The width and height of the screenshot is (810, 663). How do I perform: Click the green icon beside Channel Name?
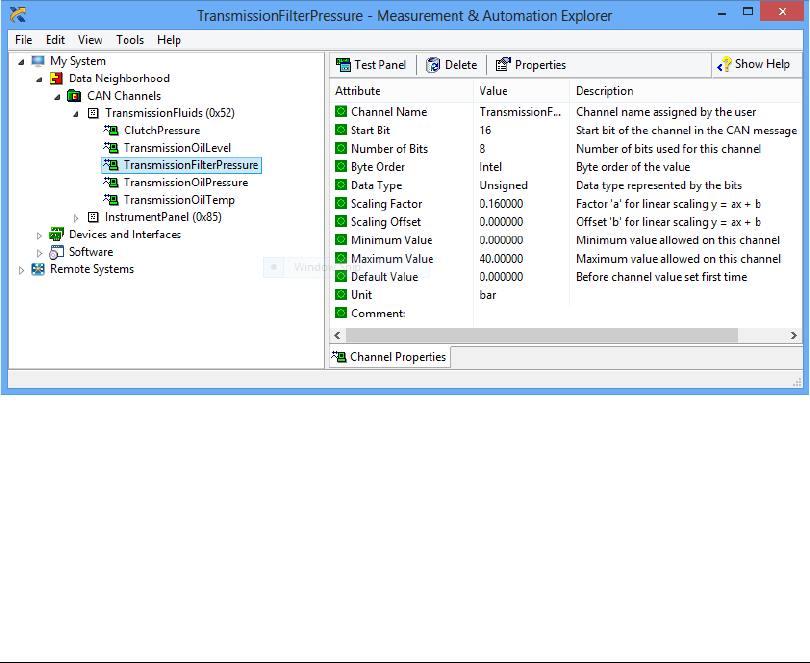[x=341, y=112]
